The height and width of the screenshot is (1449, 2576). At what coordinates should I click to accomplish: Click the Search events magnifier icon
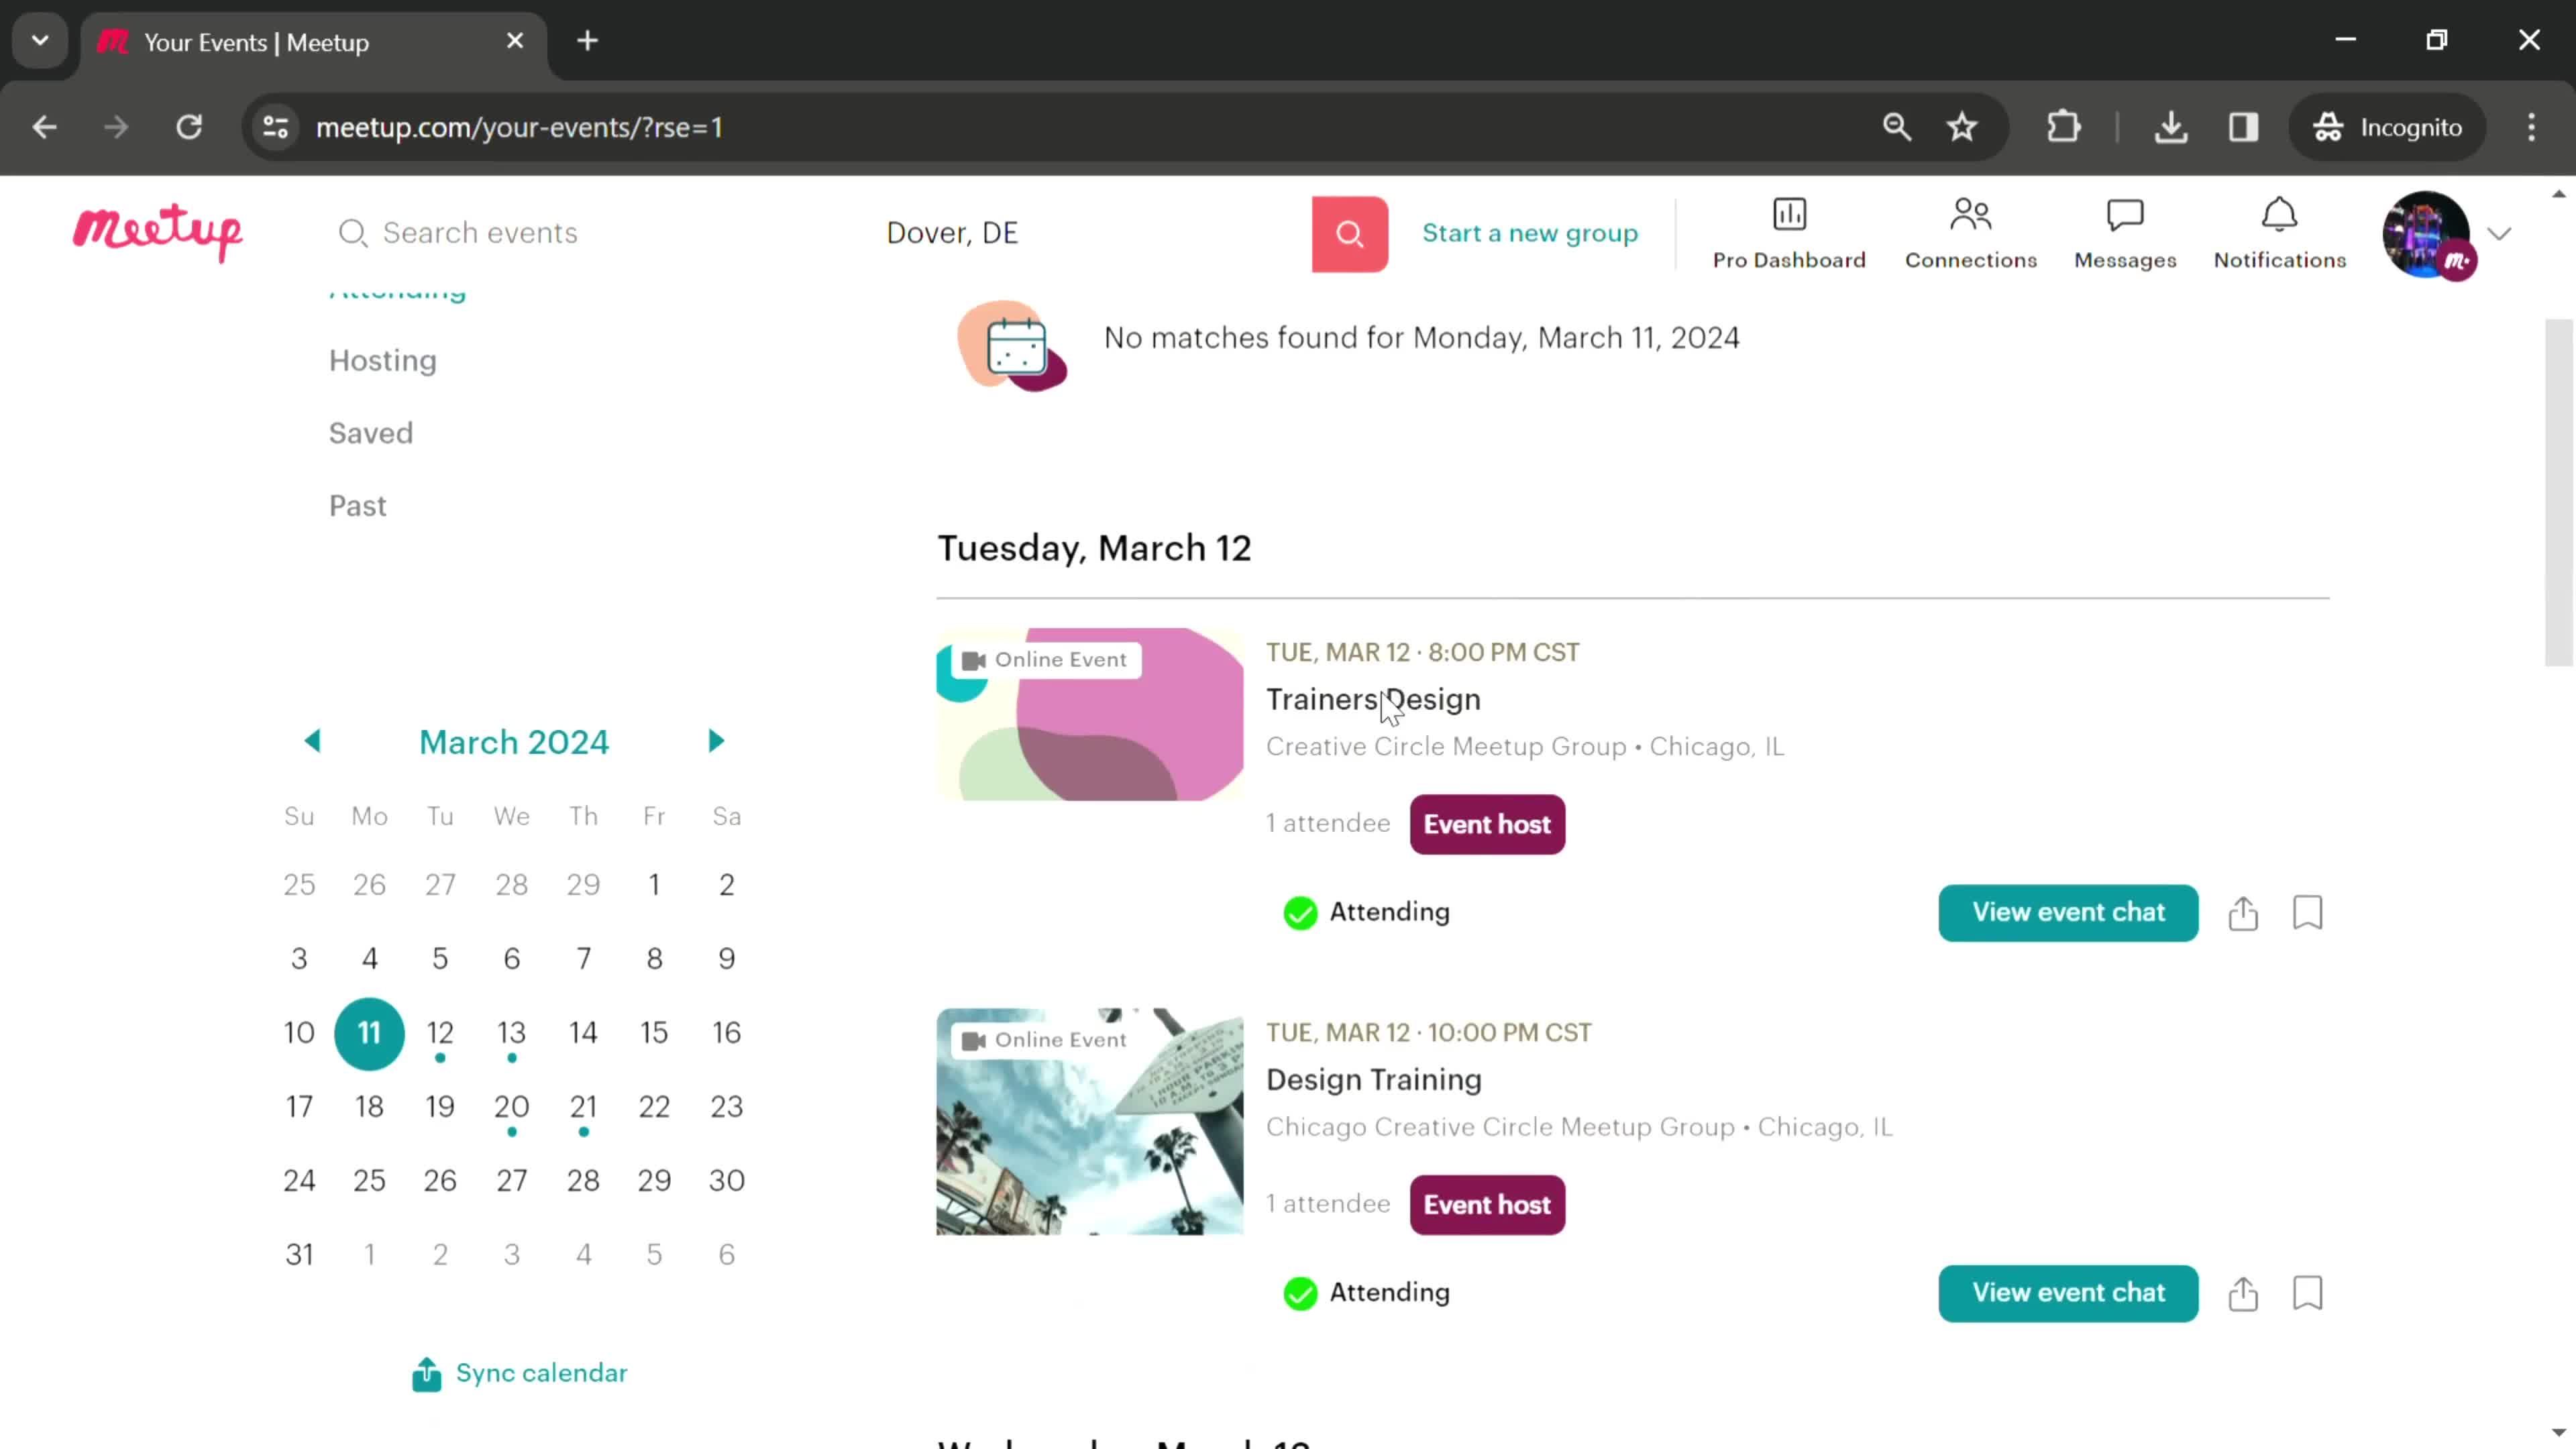[x=354, y=231]
